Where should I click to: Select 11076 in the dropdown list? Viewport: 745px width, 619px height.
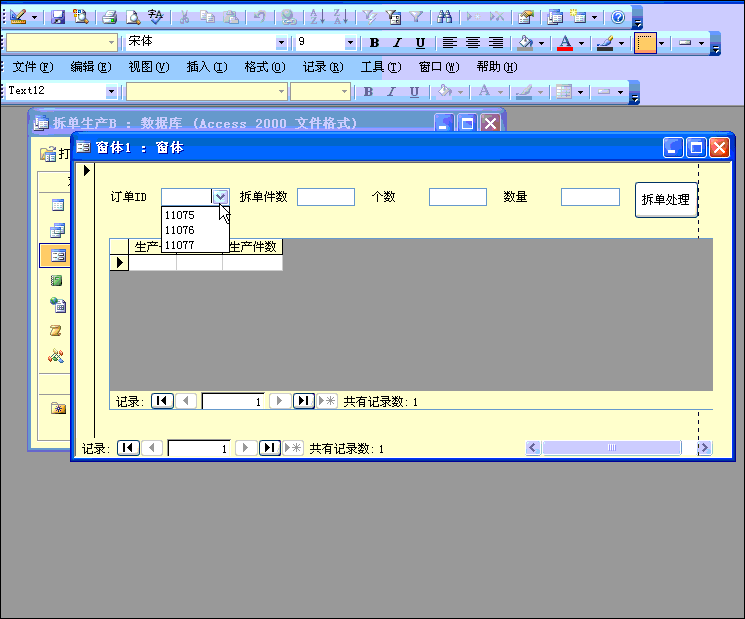195,230
